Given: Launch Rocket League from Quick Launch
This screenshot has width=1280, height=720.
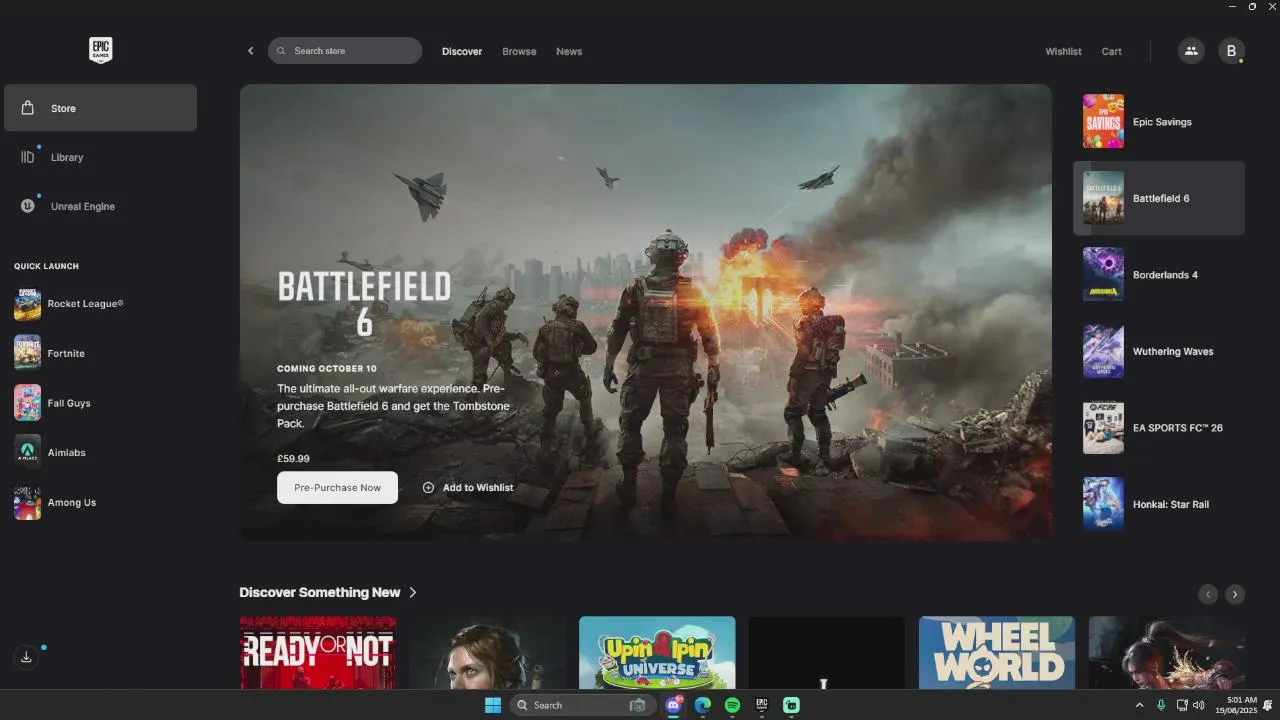Looking at the screenshot, I should [70, 304].
